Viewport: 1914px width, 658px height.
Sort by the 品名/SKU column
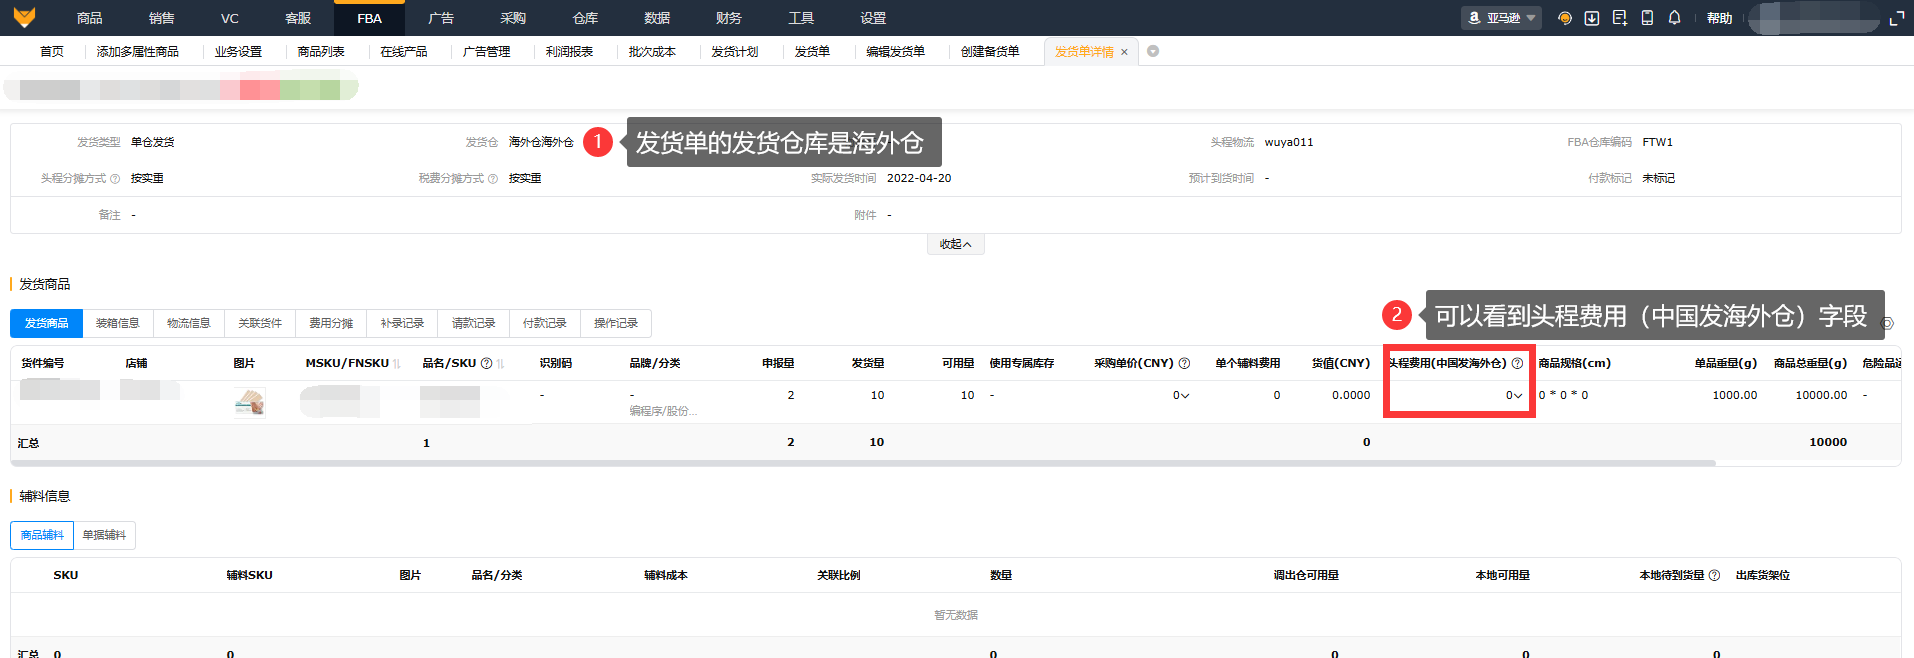[x=501, y=364]
